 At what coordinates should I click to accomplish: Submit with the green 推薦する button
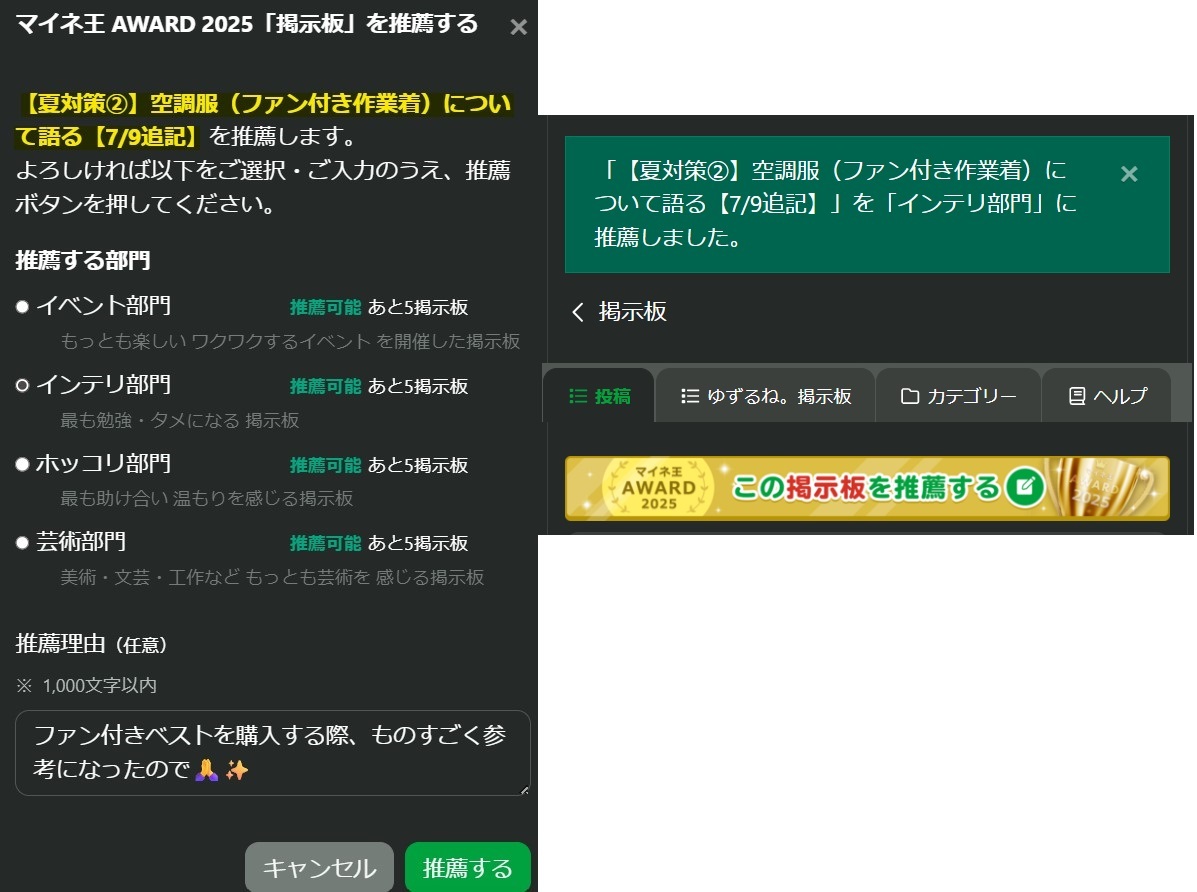click(467, 868)
